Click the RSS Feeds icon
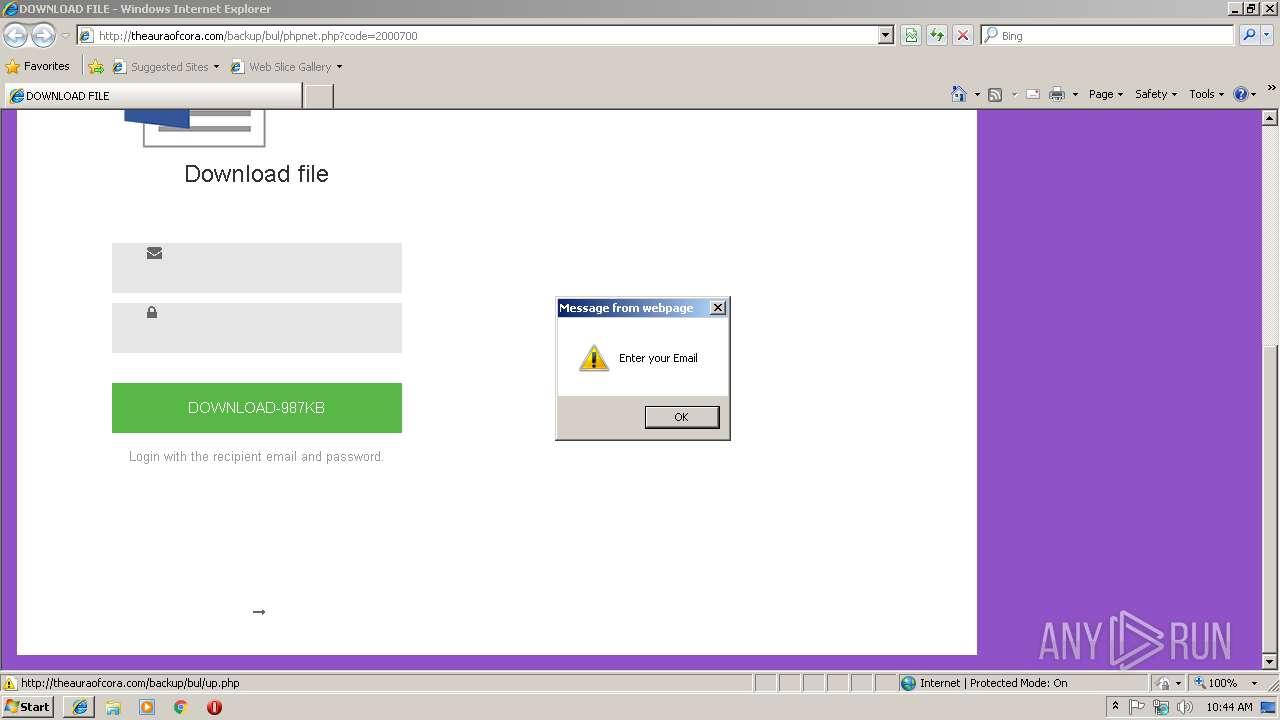 pyautogui.click(x=995, y=94)
